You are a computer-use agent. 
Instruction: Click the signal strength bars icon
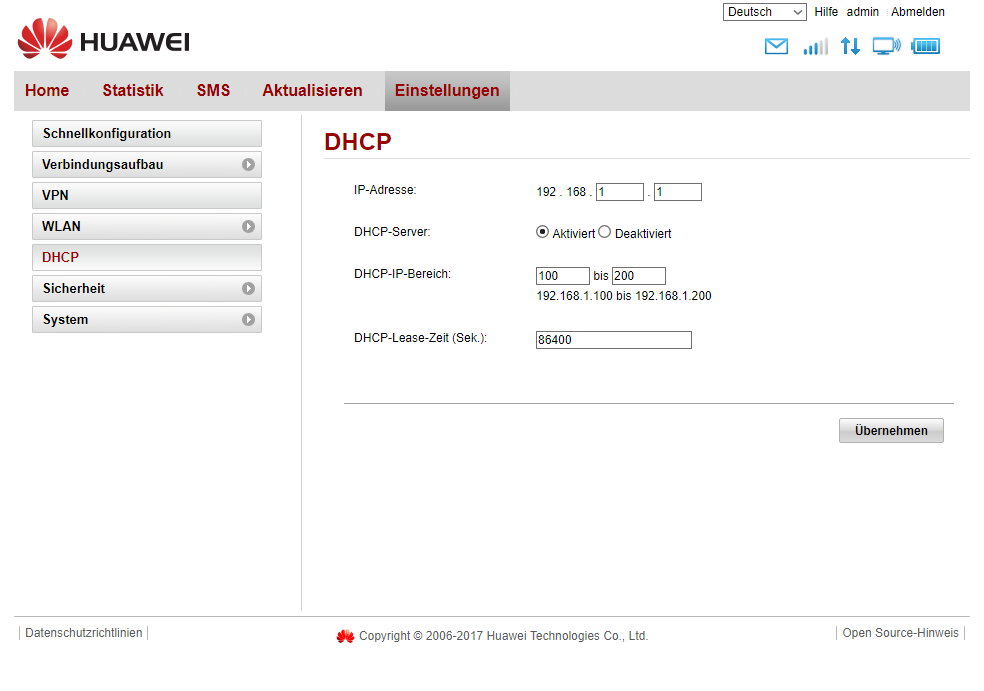pos(815,46)
